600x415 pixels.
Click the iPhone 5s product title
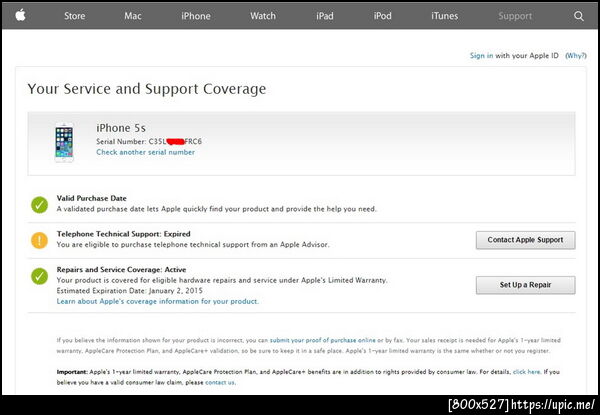point(121,128)
